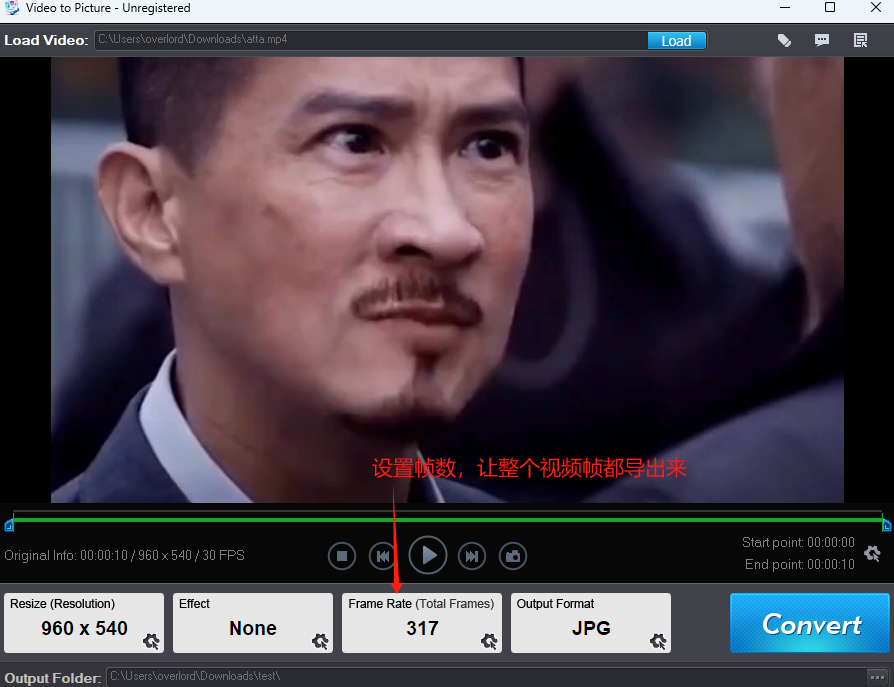894x687 pixels.
Task: Play the loaded video
Action: pos(428,555)
